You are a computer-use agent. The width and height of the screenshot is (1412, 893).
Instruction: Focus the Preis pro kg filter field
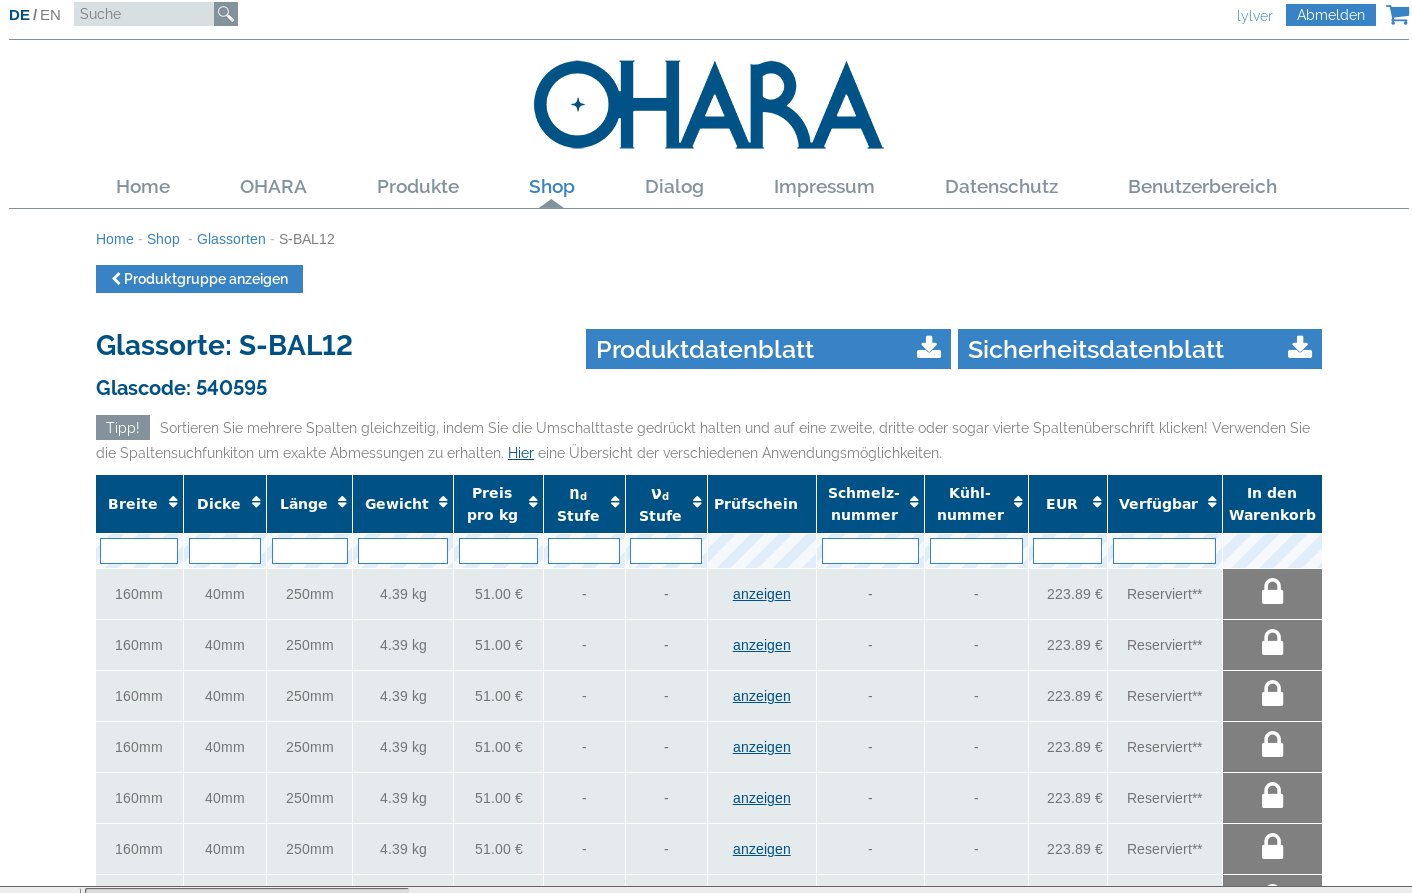coord(498,551)
